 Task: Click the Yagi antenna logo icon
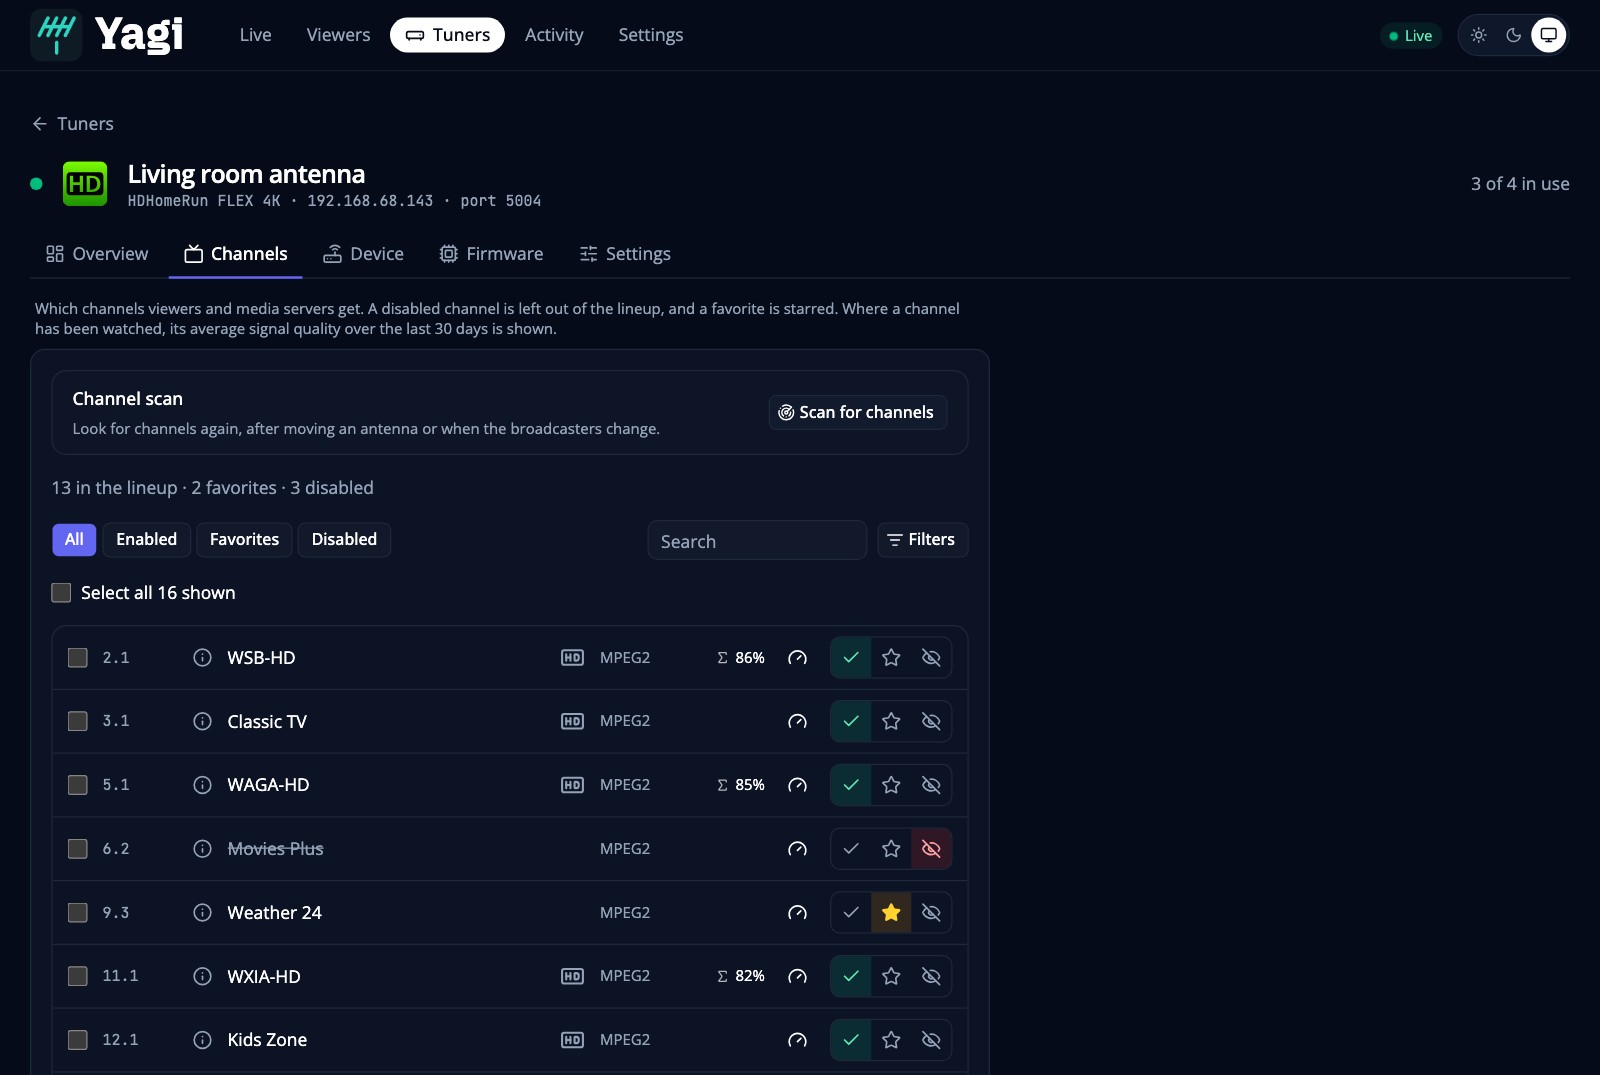(x=56, y=35)
